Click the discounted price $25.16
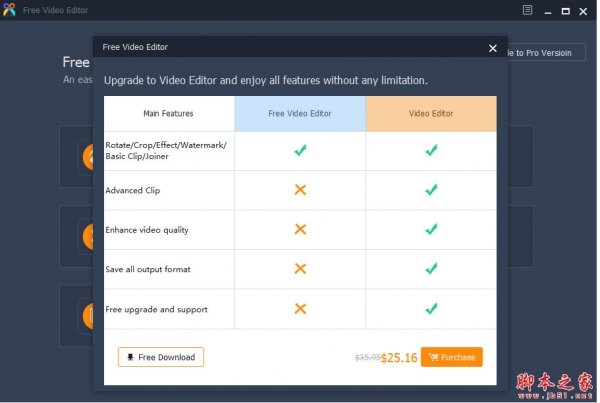This screenshot has height=403, width=600. pos(401,359)
